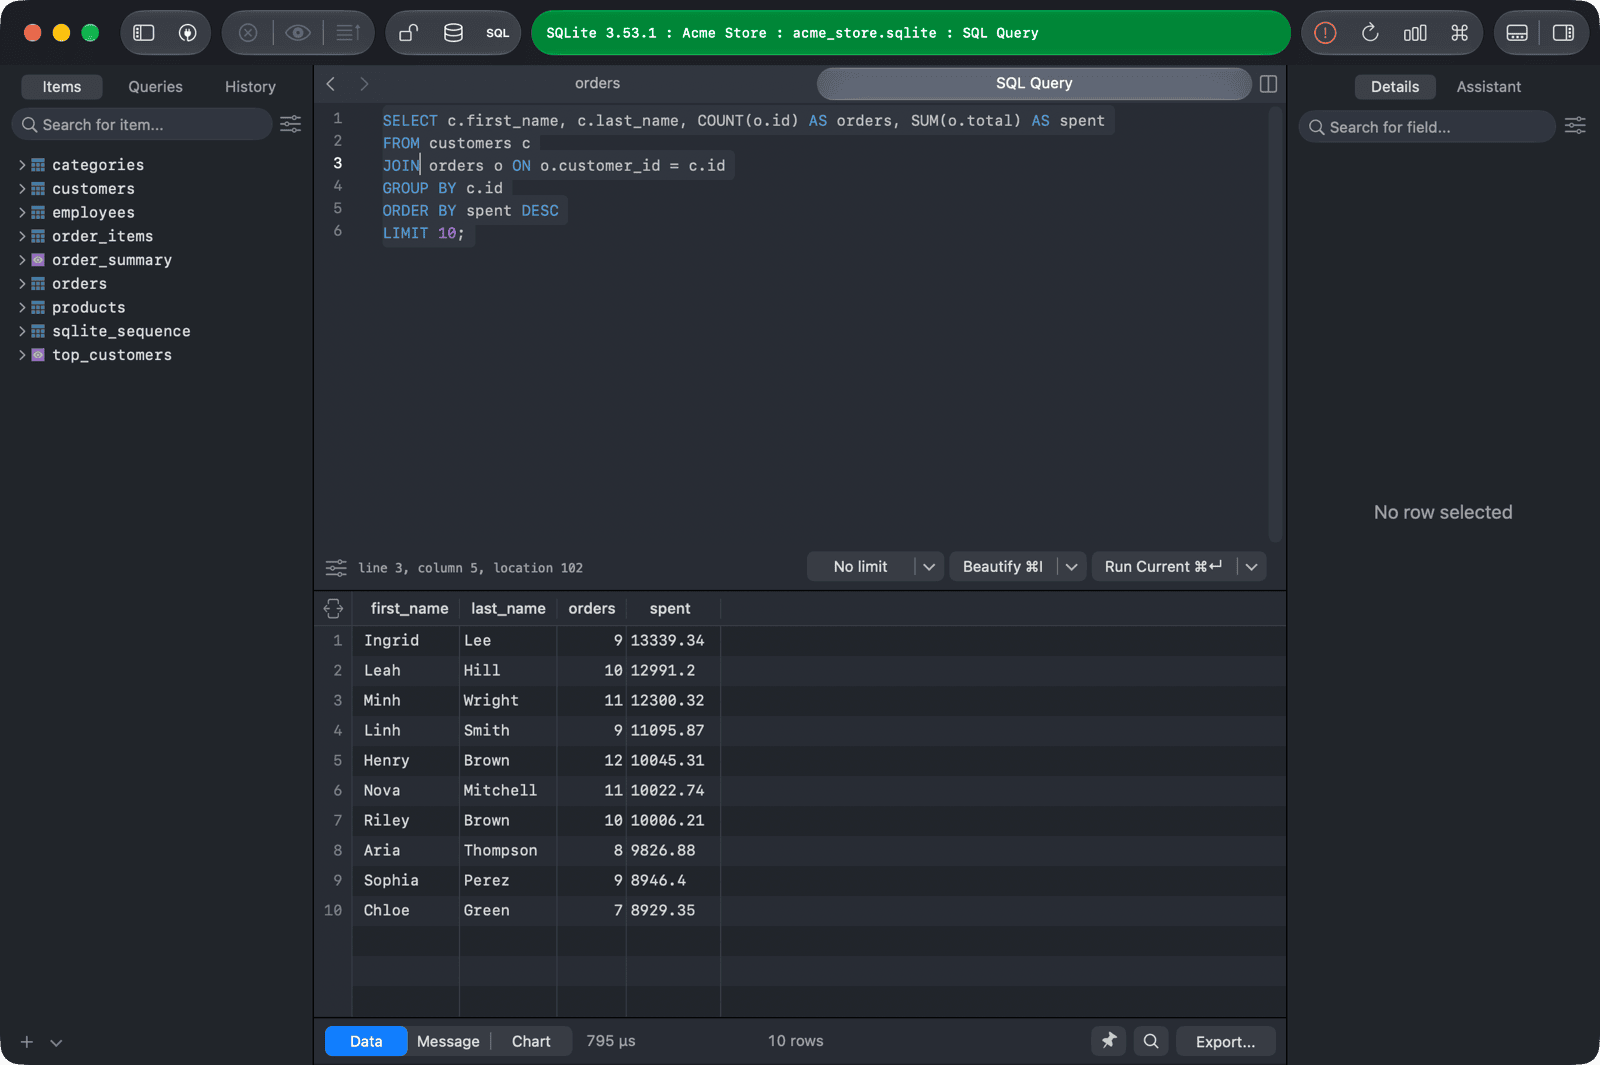Screen dimensions: 1600x1065
Task: Go back with the left arrow
Action: point(331,84)
